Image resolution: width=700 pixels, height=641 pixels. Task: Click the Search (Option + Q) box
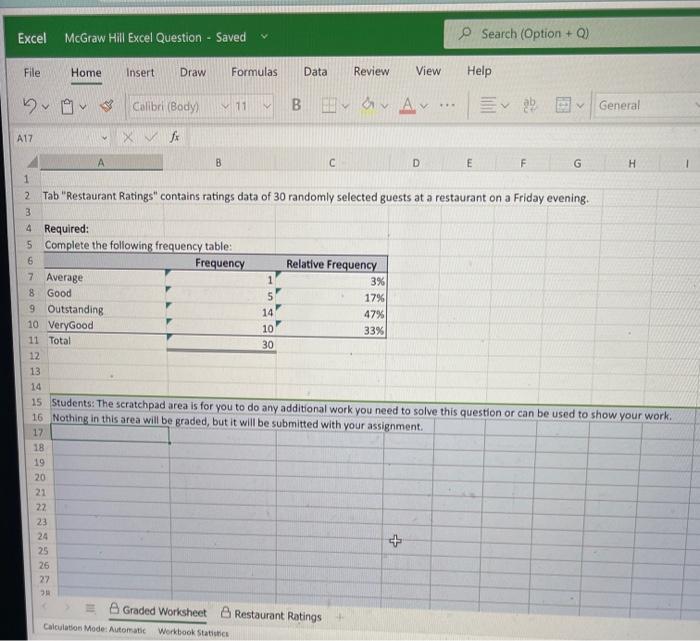point(571,33)
